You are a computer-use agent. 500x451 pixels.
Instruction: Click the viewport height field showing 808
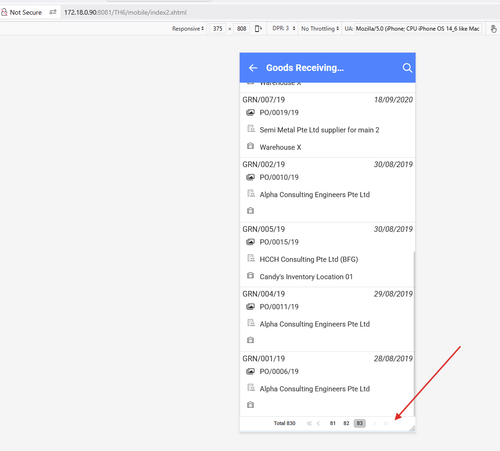pos(242,29)
